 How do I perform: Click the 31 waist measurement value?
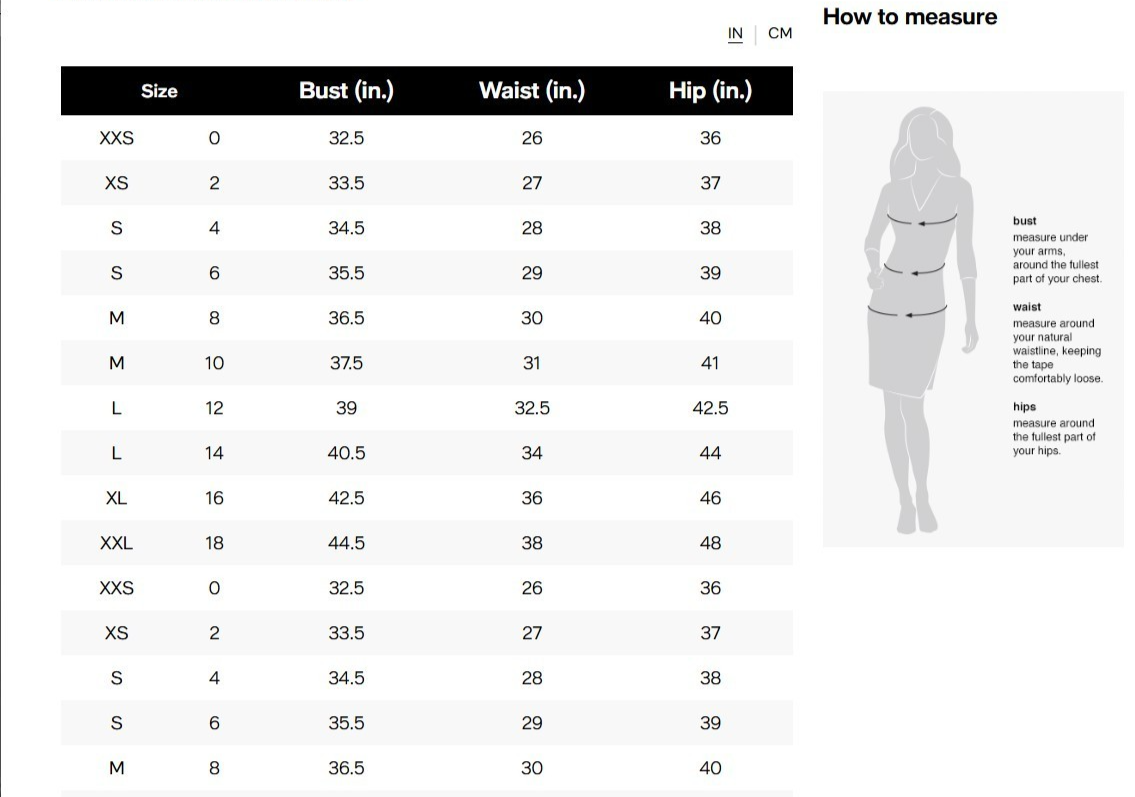[532, 363]
